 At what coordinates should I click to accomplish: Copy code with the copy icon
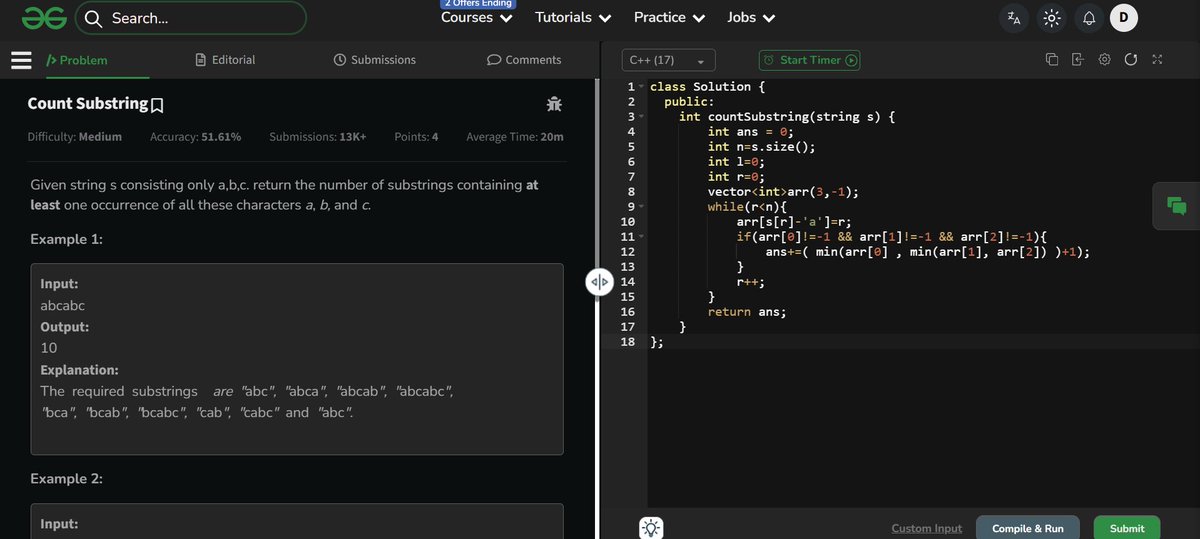coord(1052,60)
